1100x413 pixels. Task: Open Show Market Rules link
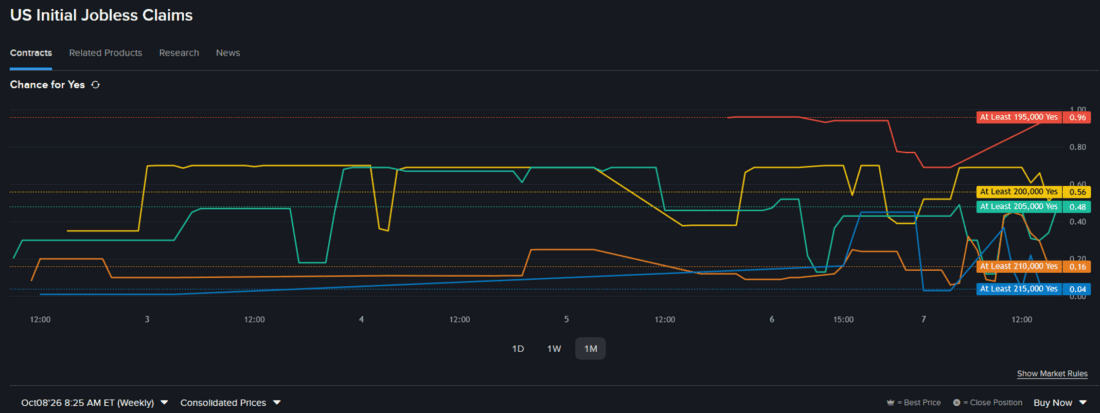[x=1052, y=374]
